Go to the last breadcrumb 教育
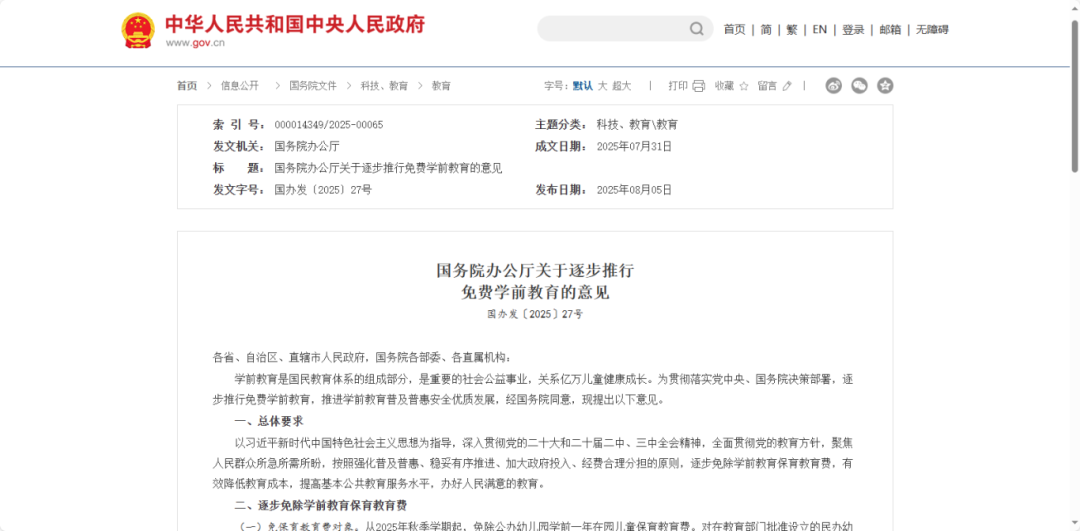Viewport: 1080px width, 531px height. coord(442,86)
